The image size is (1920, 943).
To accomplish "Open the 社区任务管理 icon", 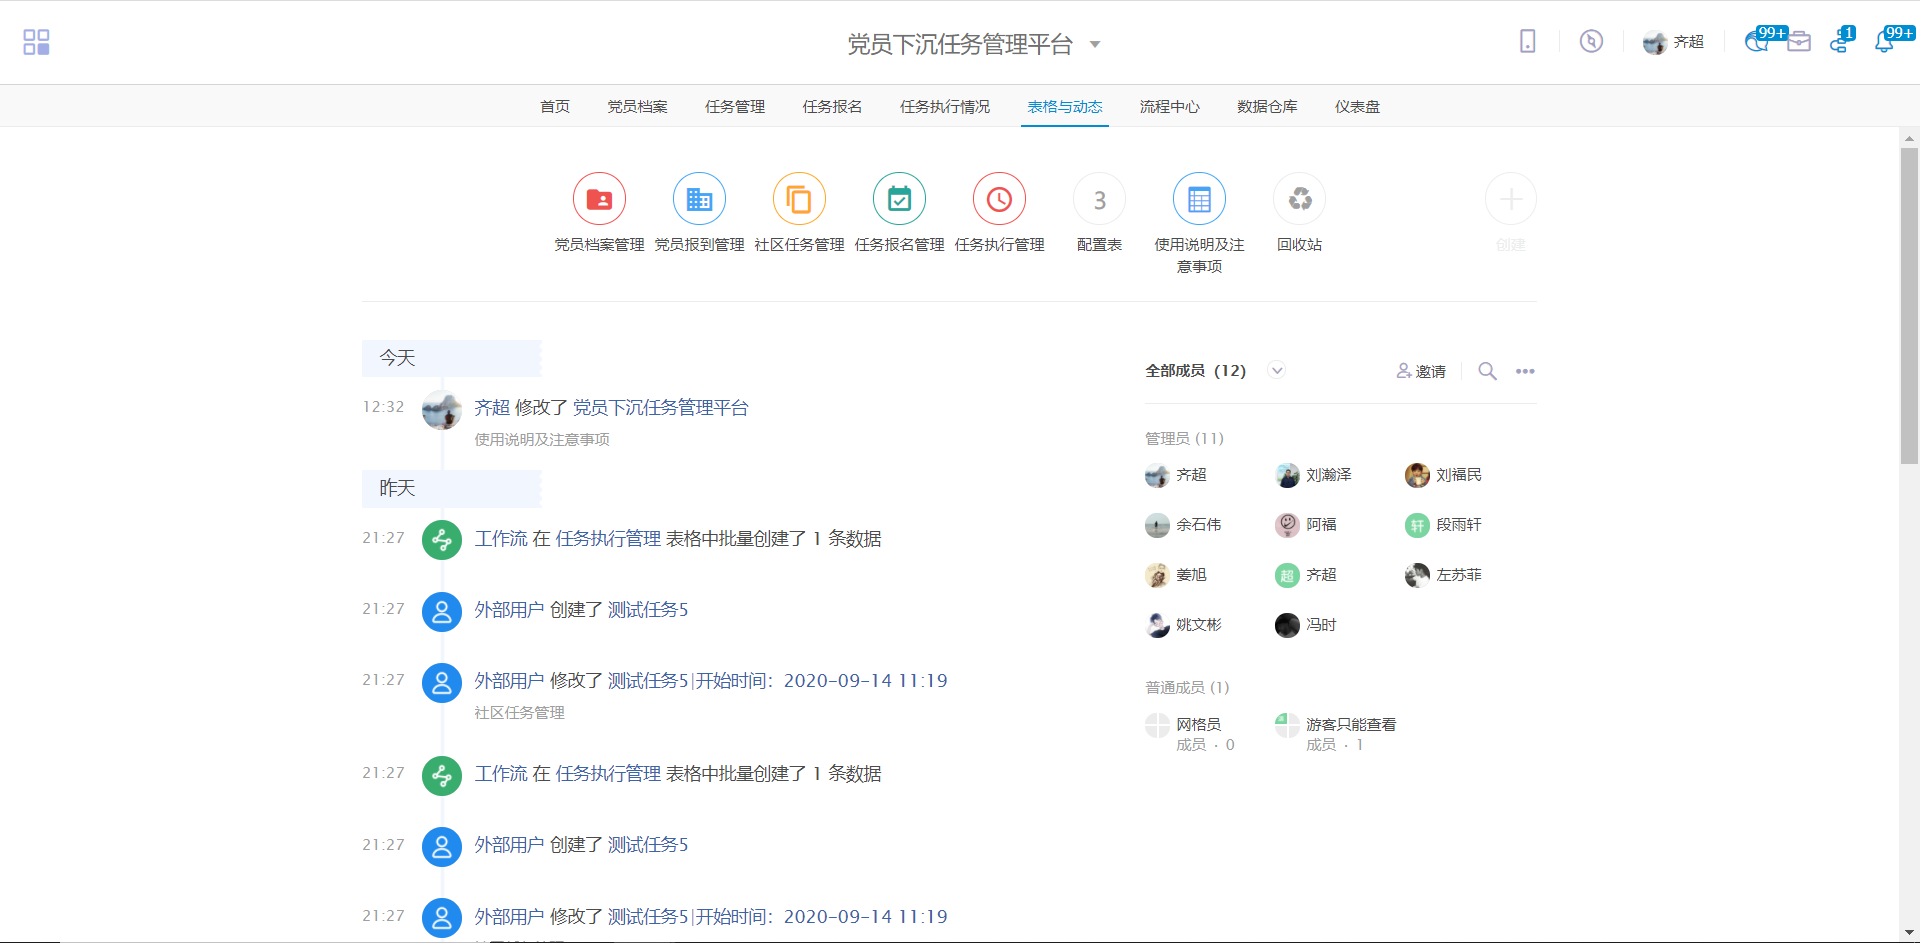I will coord(799,200).
